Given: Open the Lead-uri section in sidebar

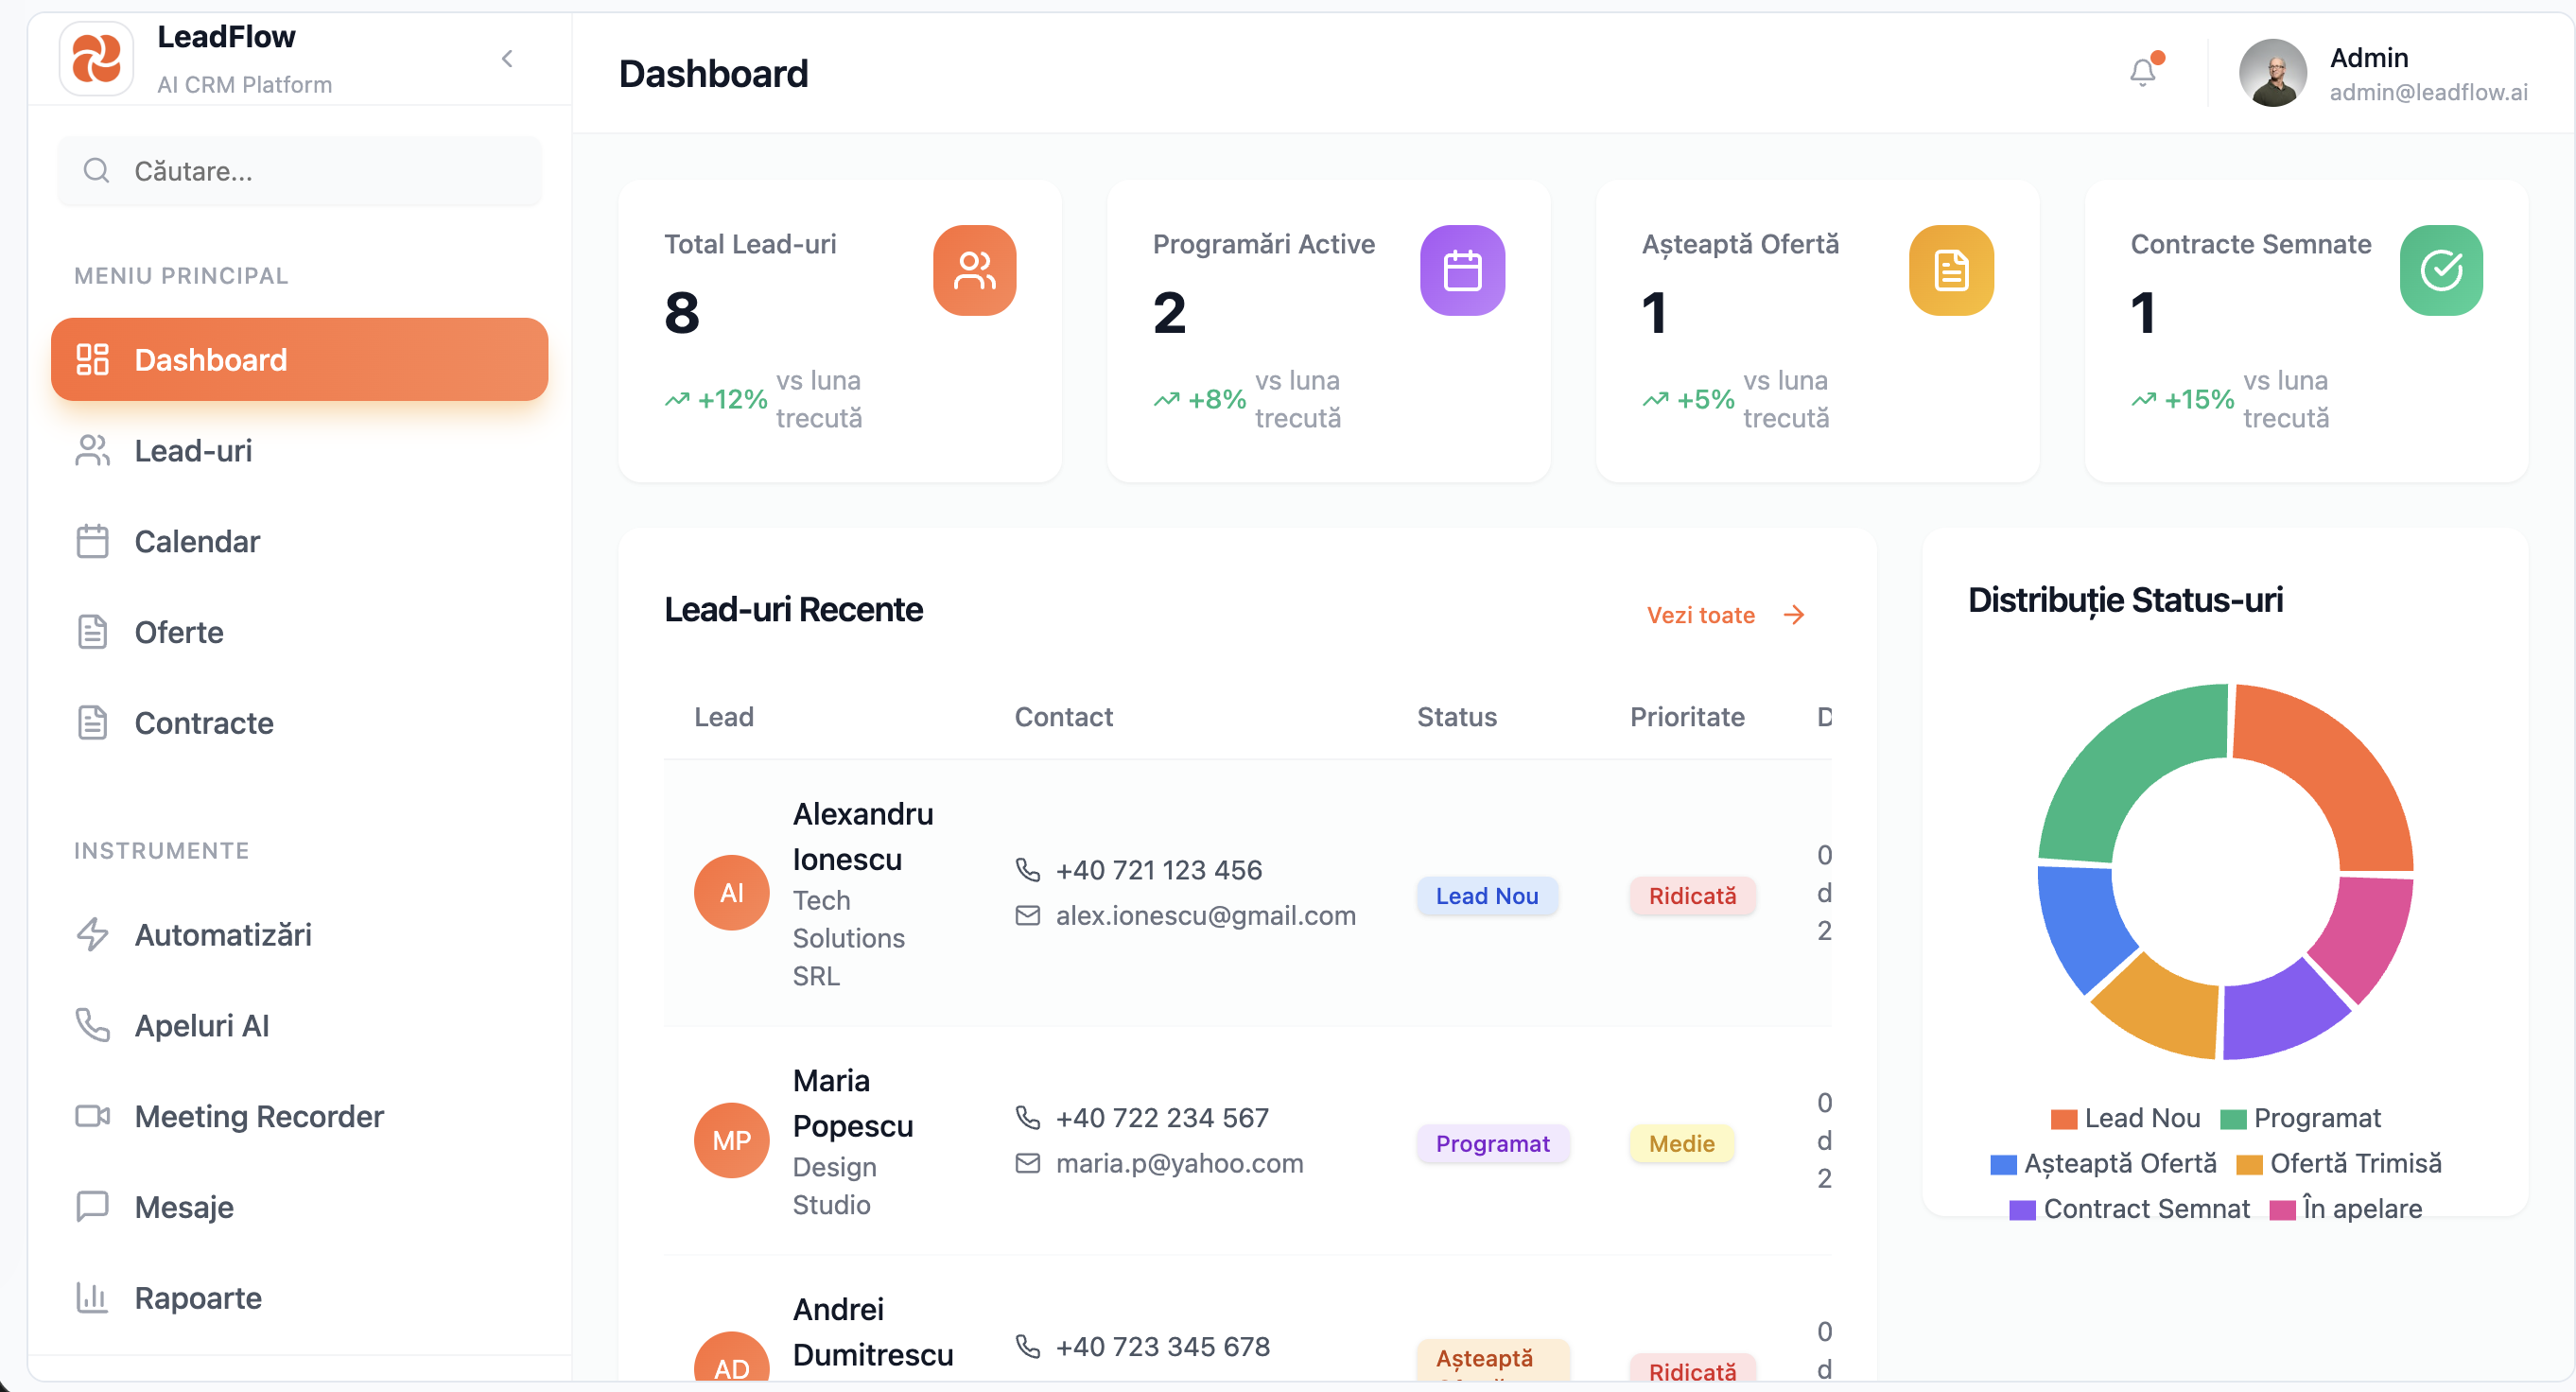Looking at the screenshot, I should pyautogui.click(x=193, y=450).
